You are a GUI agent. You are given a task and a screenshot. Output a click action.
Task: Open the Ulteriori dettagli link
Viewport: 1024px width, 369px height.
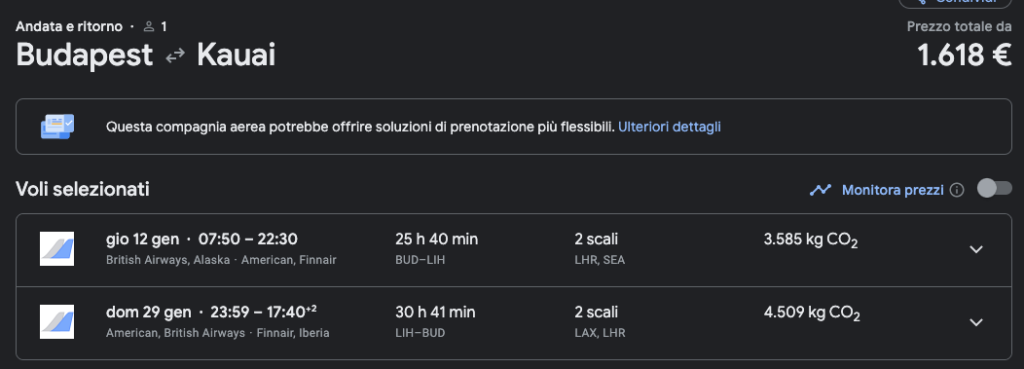point(669,127)
